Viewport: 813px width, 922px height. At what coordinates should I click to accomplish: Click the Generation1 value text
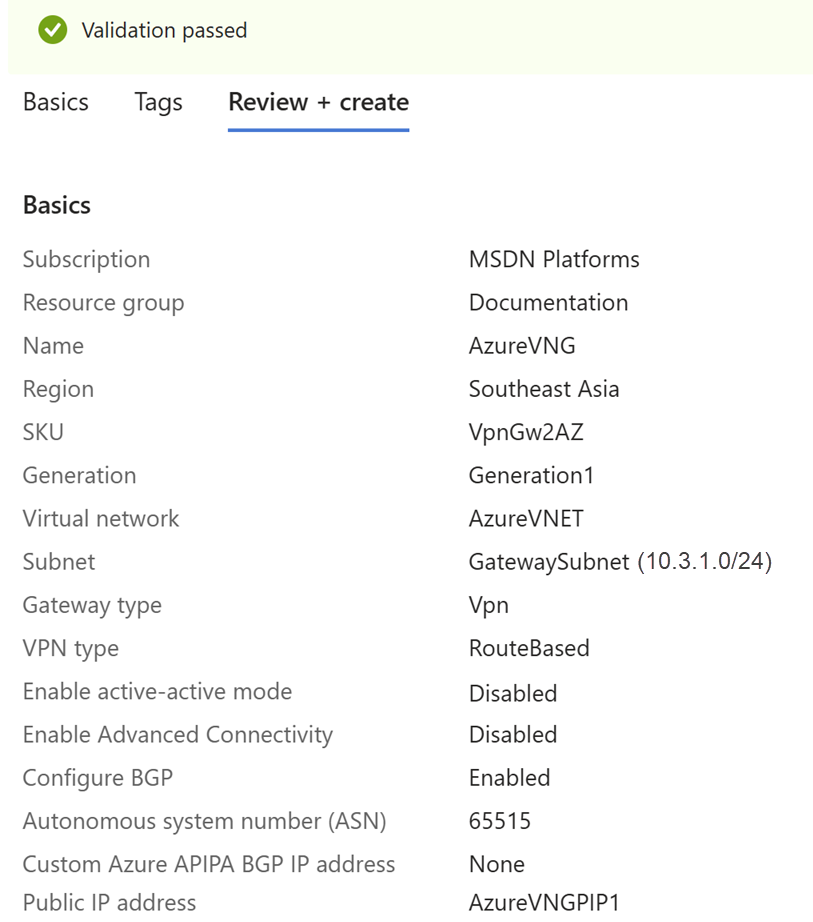tap(531, 475)
